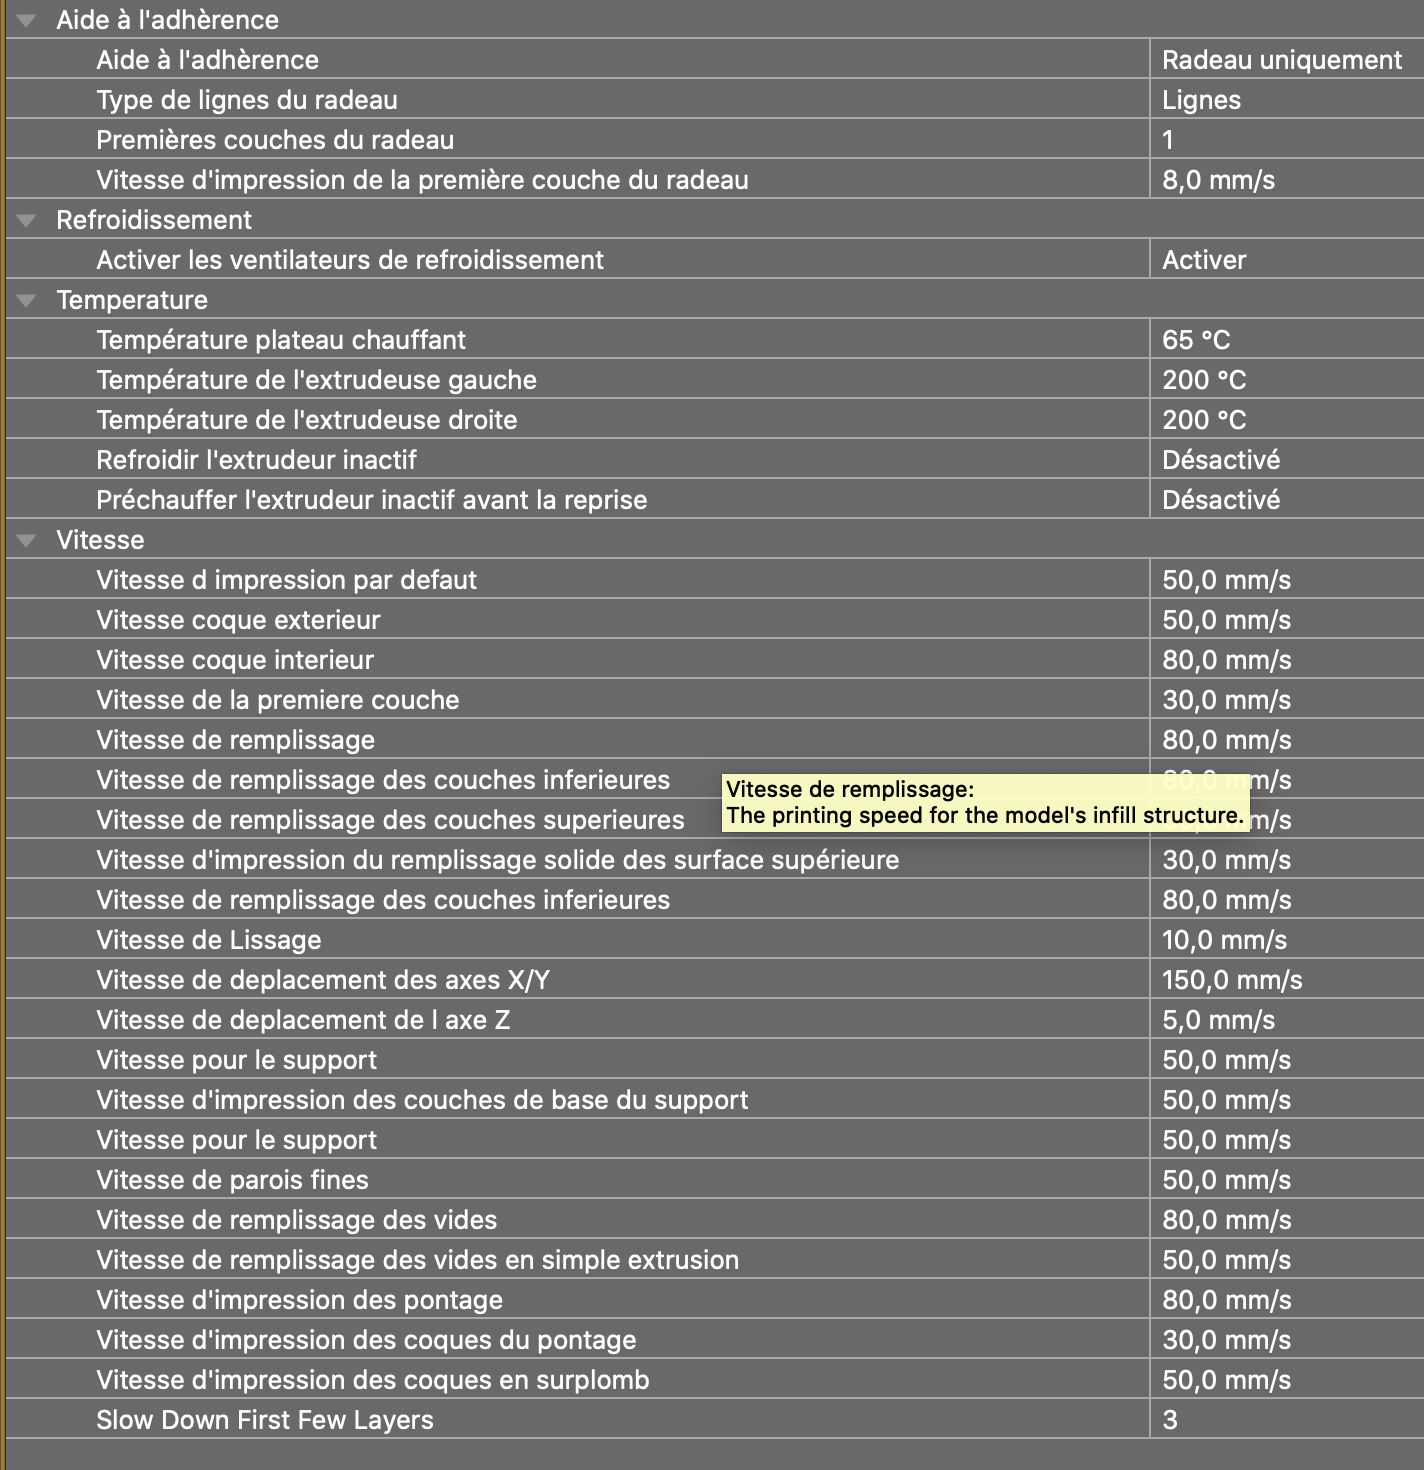Toggle Préchauffer l'extrudeur inactif Désactivé value
Screen dimensions: 1424x1470
point(1220,500)
